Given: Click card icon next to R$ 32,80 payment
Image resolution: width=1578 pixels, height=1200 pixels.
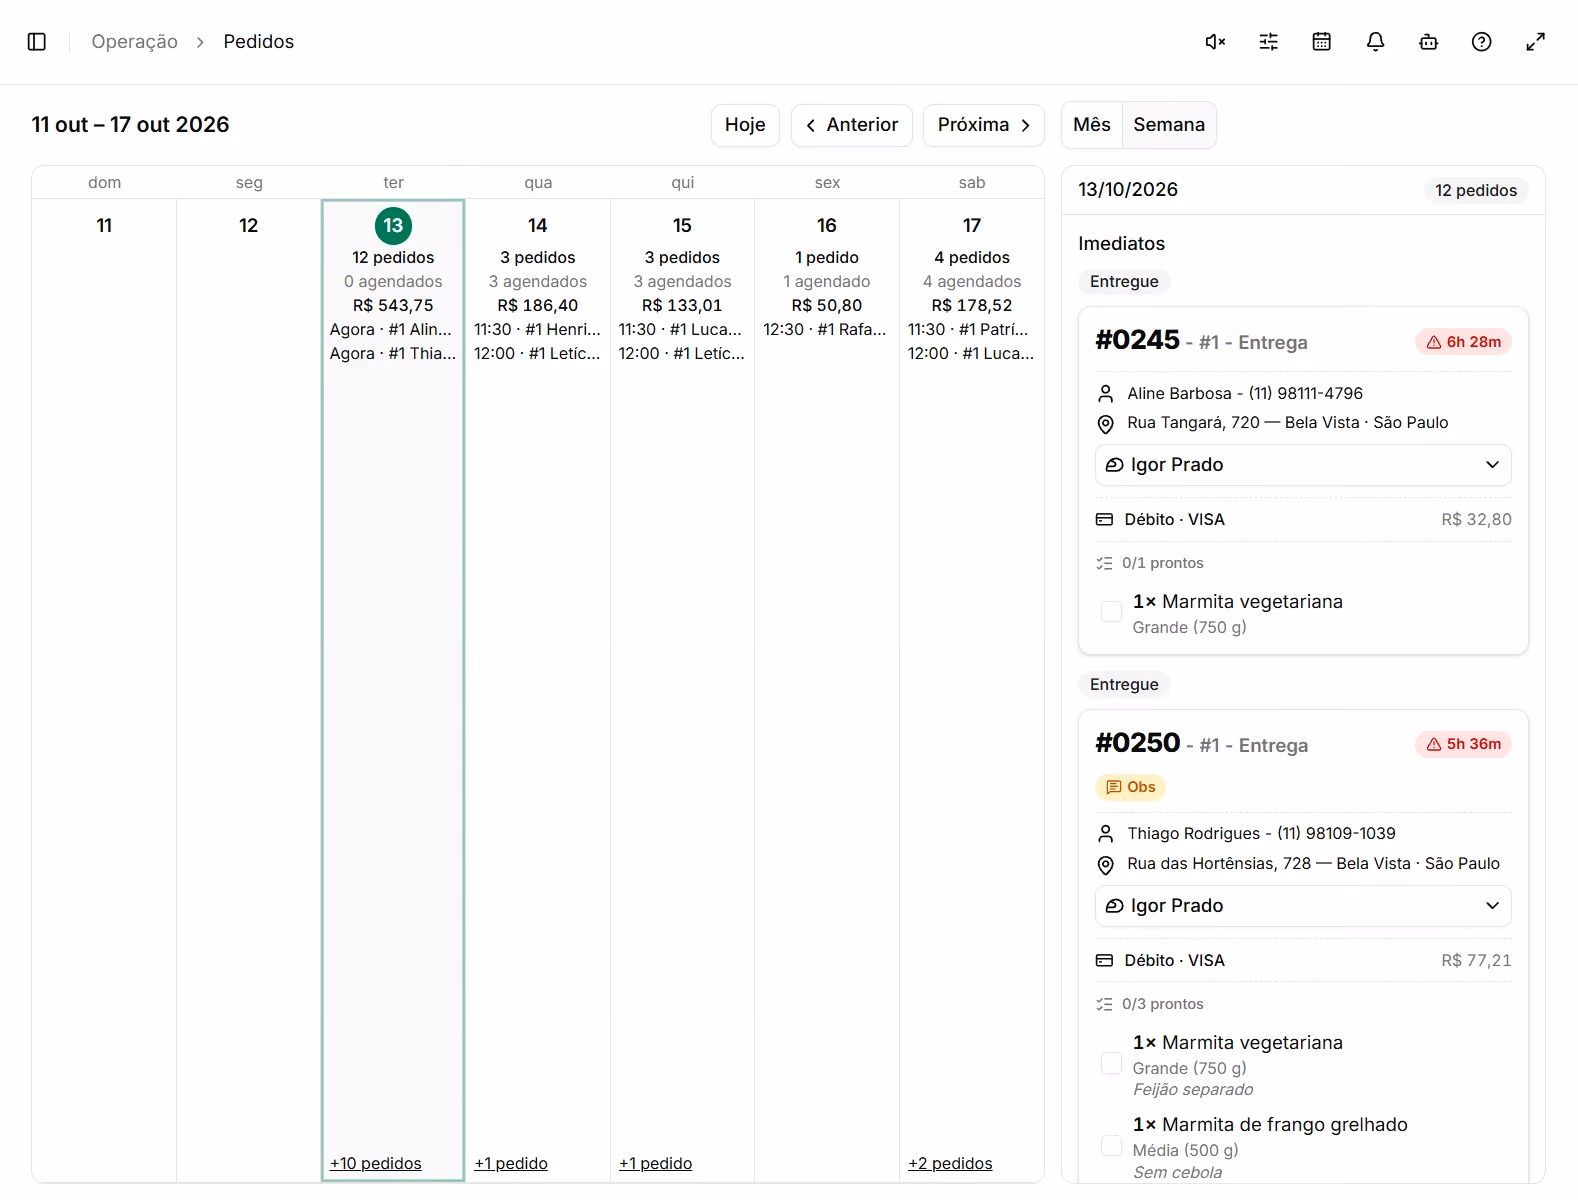Looking at the screenshot, I should 1104,519.
